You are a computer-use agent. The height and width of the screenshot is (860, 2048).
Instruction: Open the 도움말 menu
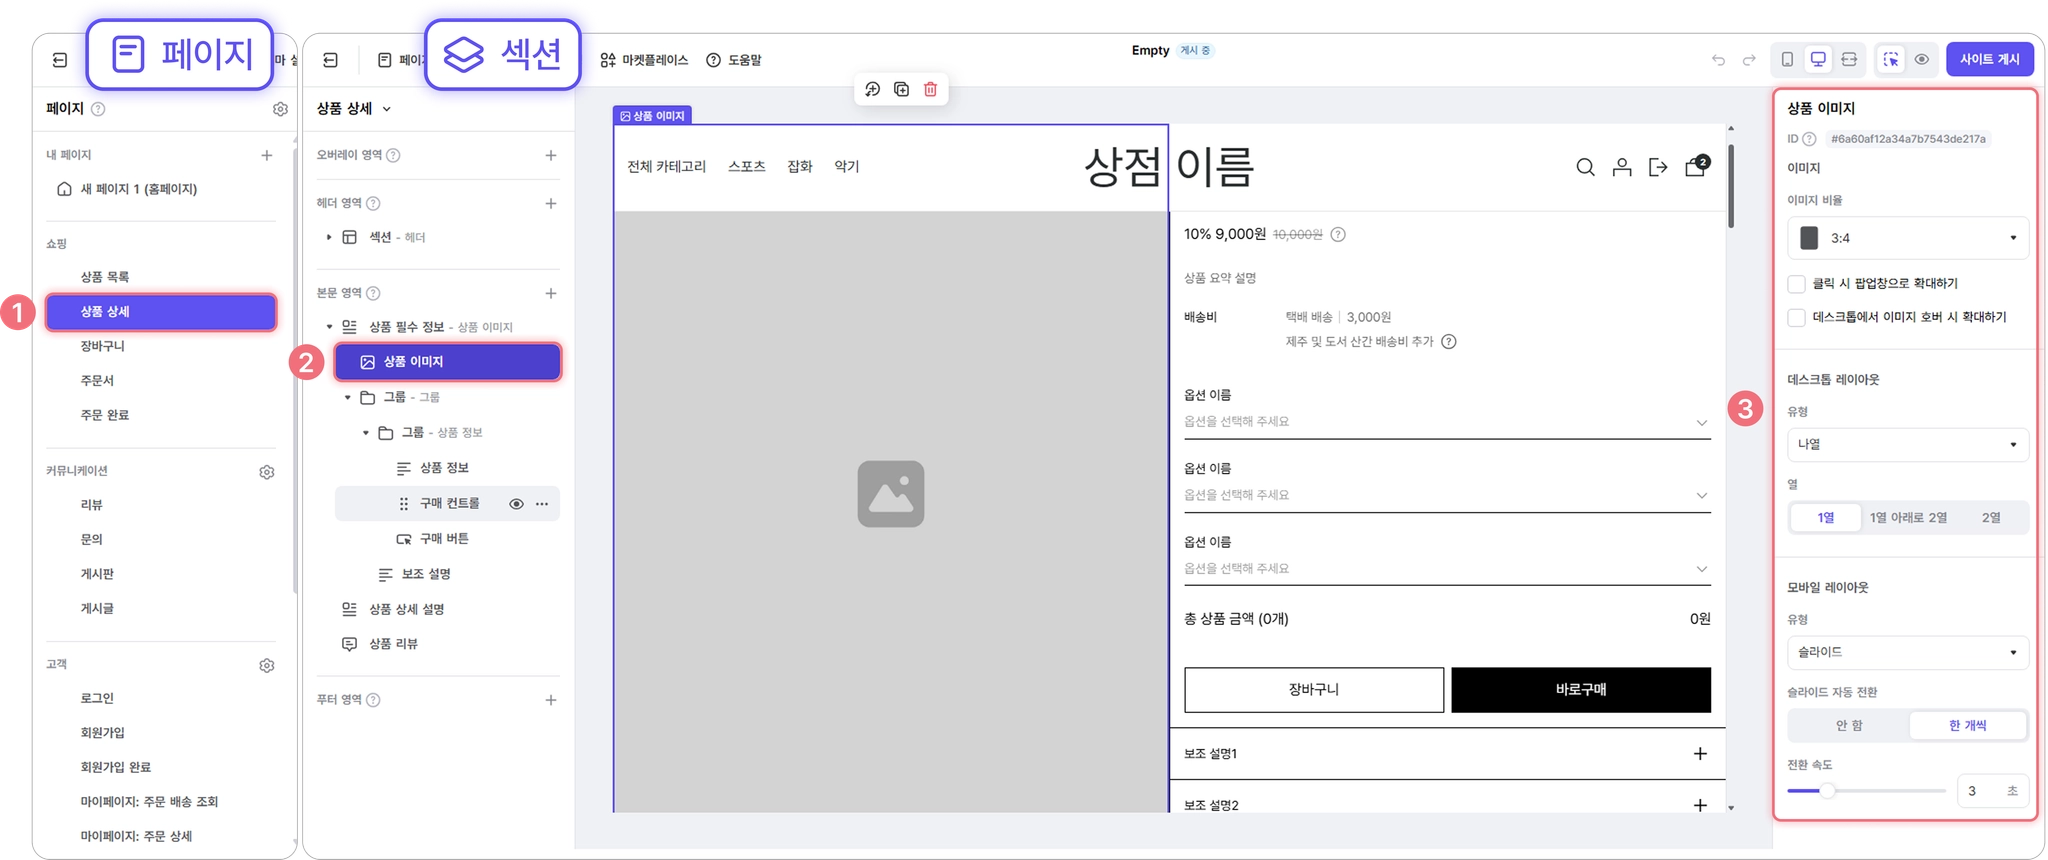pyautogui.click(x=734, y=60)
